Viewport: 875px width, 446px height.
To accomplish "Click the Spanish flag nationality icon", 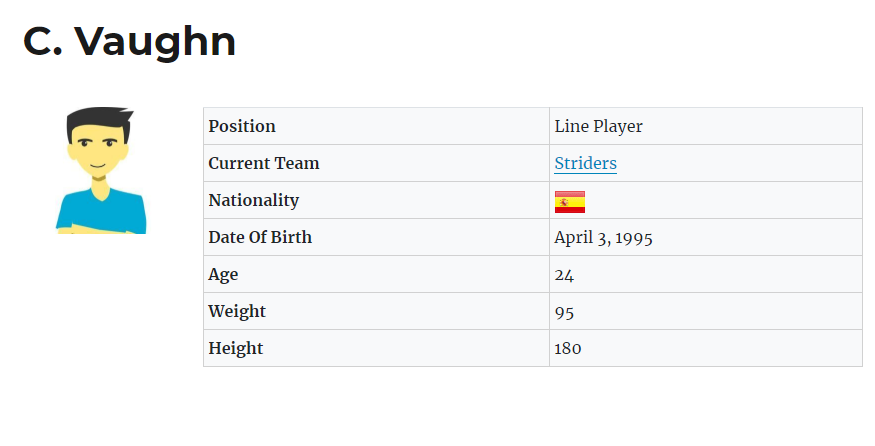I will coord(569,201).
